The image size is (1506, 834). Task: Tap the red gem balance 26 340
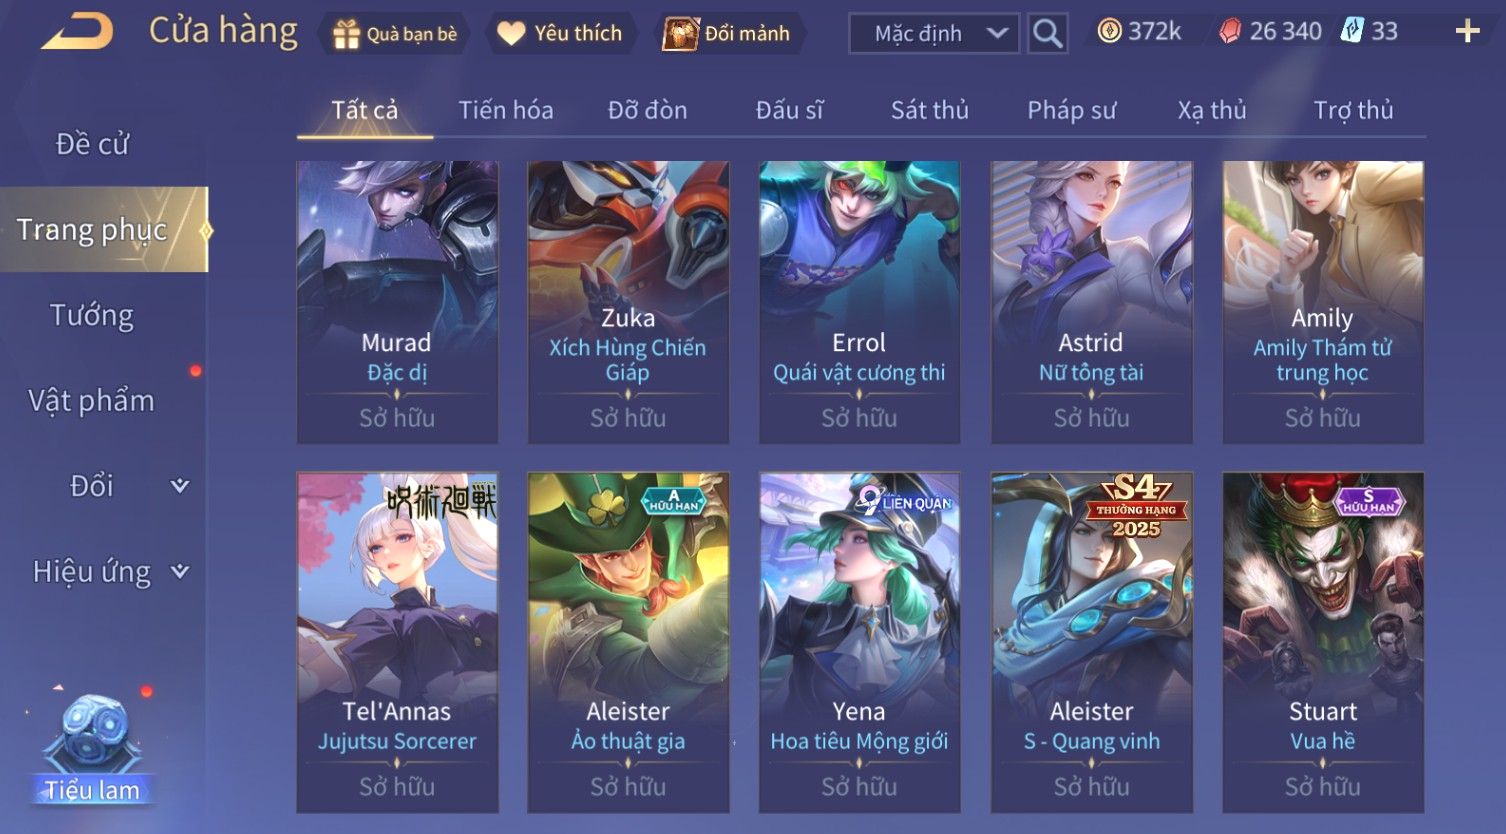[x=1270, y=31]
